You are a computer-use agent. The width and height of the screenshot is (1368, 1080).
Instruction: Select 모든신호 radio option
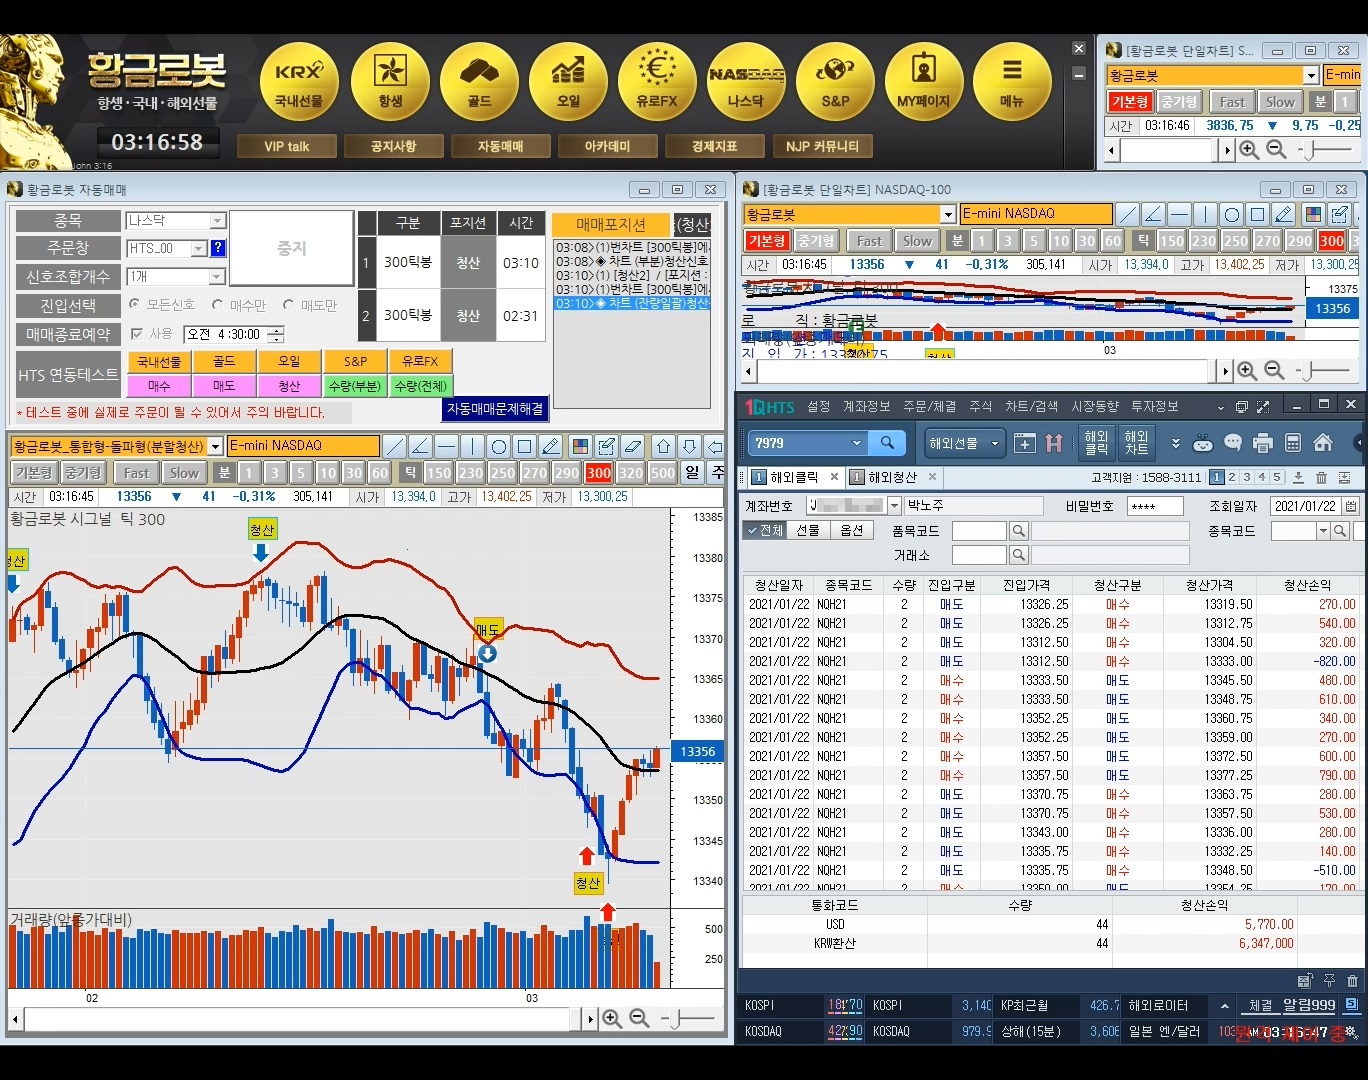[x=135, y=304]
